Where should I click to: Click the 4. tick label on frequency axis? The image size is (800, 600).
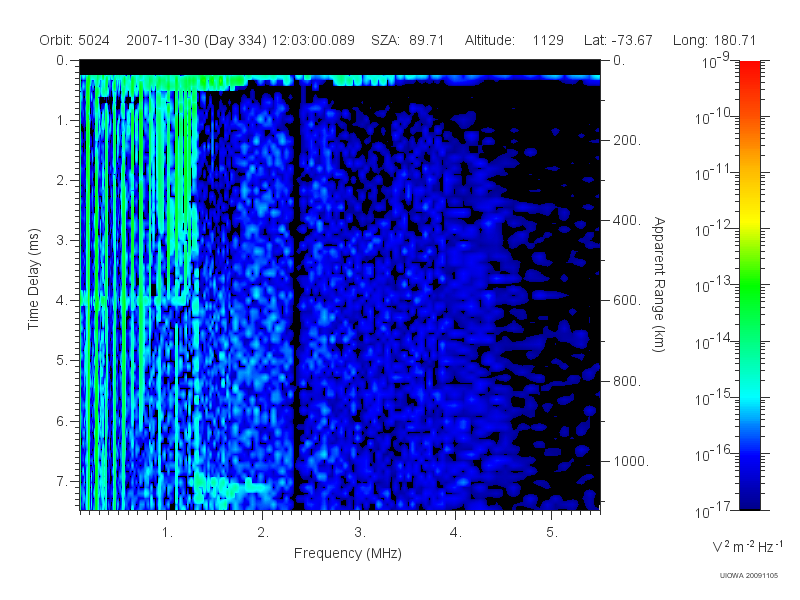(456, 533)
